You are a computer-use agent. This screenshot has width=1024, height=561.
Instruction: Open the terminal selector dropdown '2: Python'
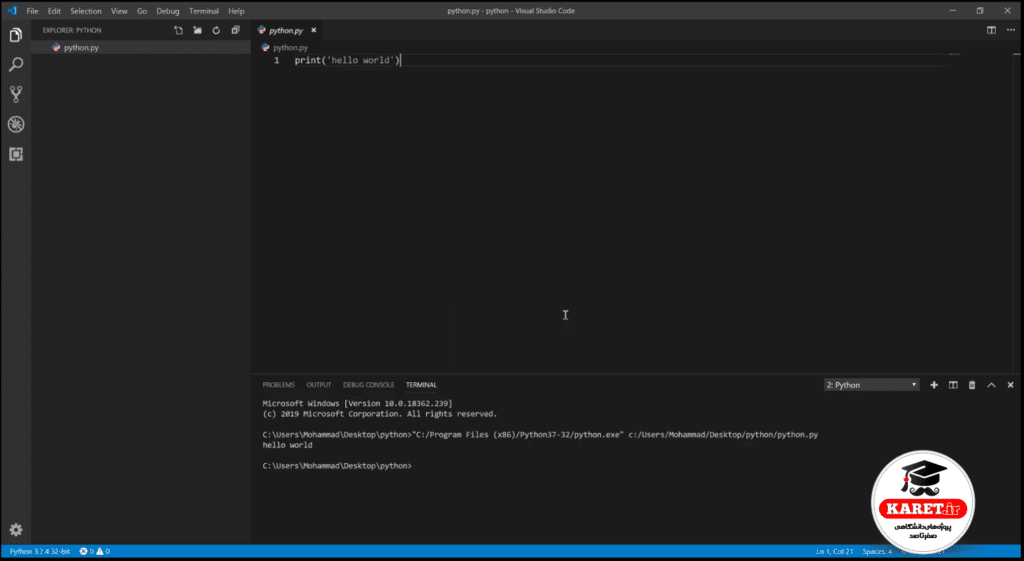[x=871, y=385]
